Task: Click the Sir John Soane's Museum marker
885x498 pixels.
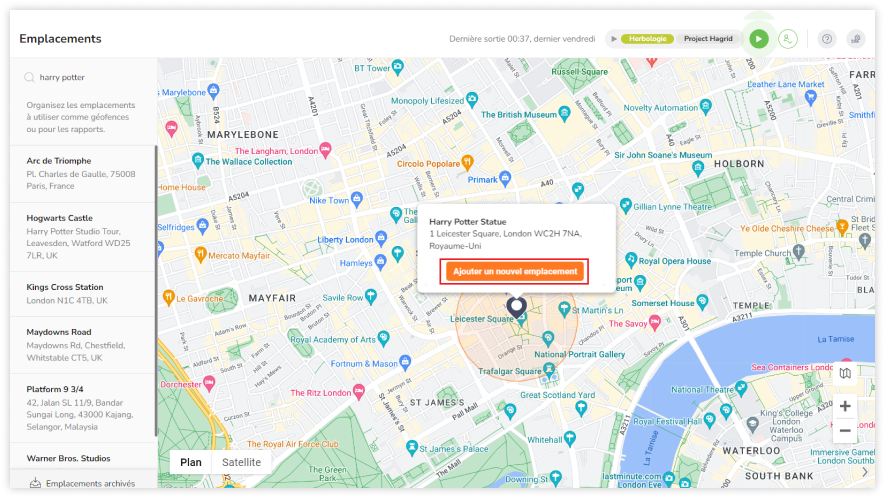Action: 698,168
